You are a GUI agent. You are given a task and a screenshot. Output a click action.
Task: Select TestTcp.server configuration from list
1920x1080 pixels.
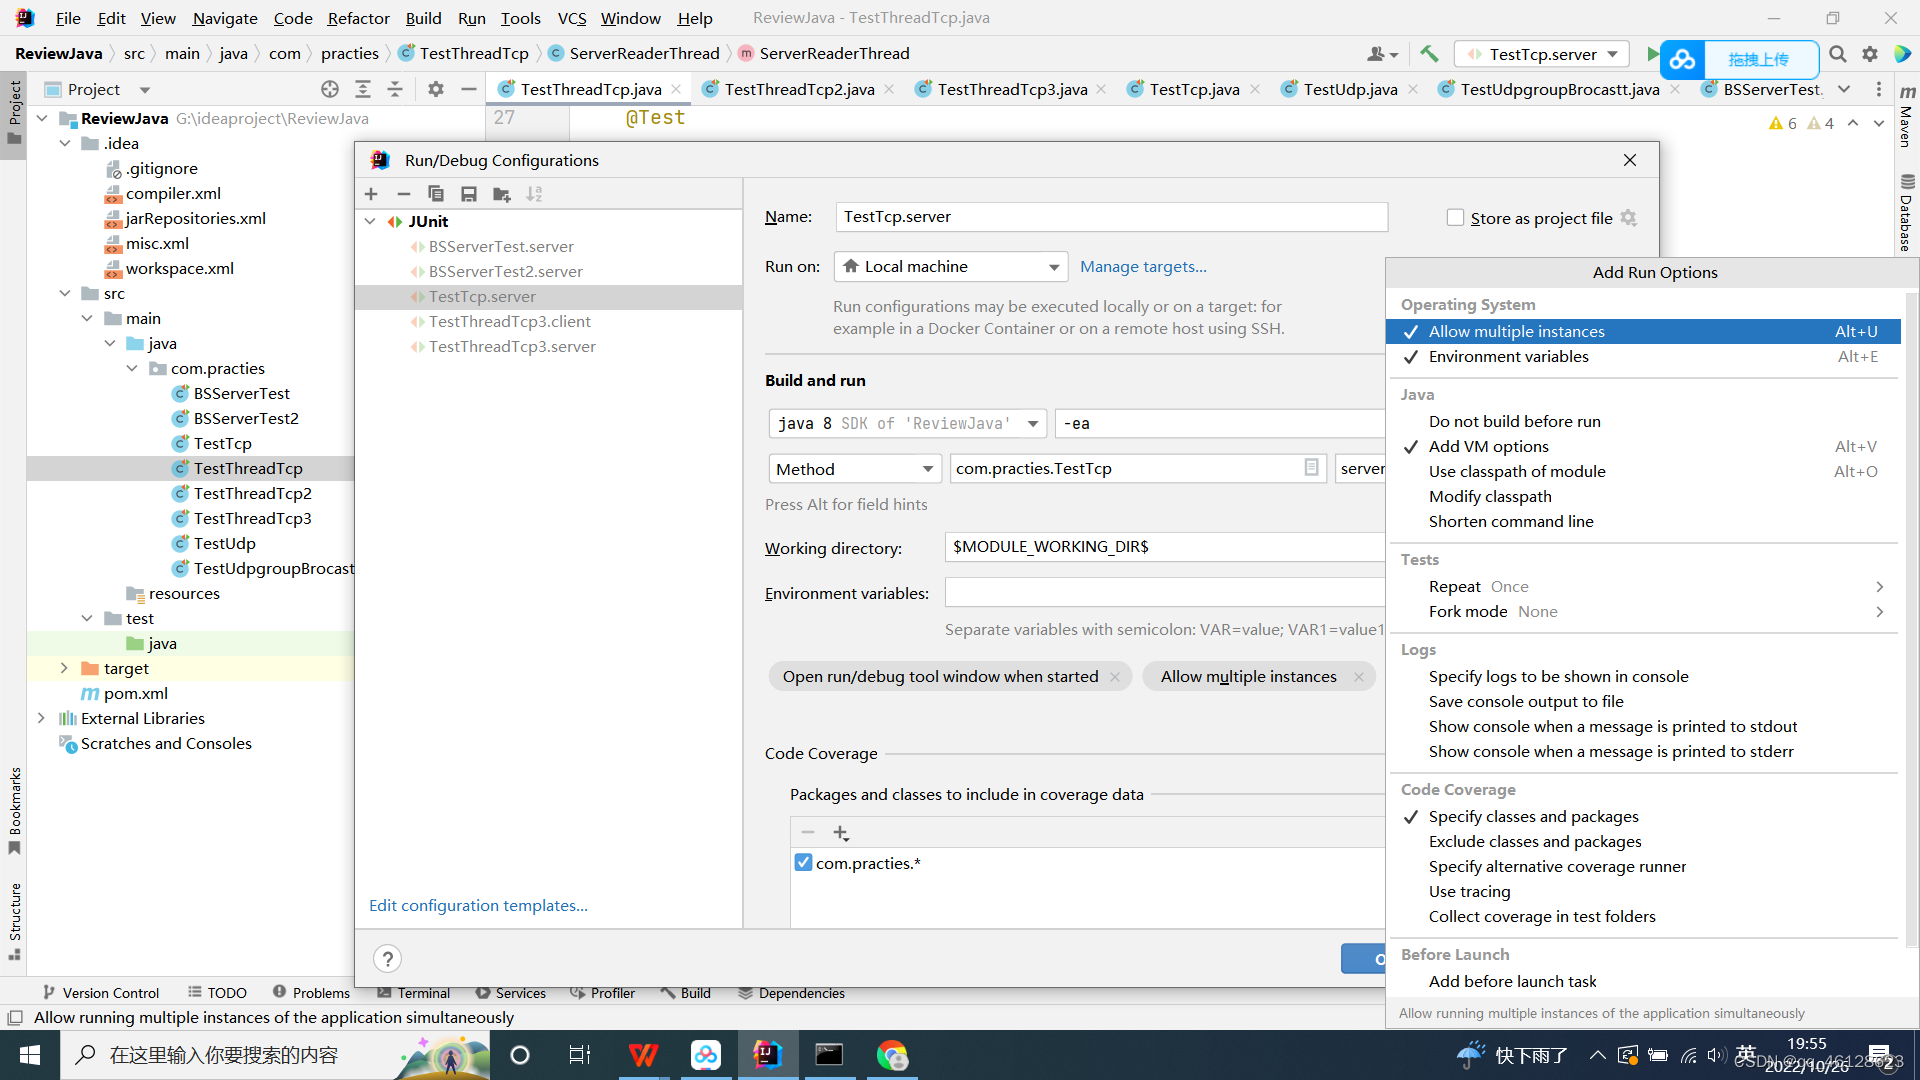pyautogui.click(x=481, y=295)
